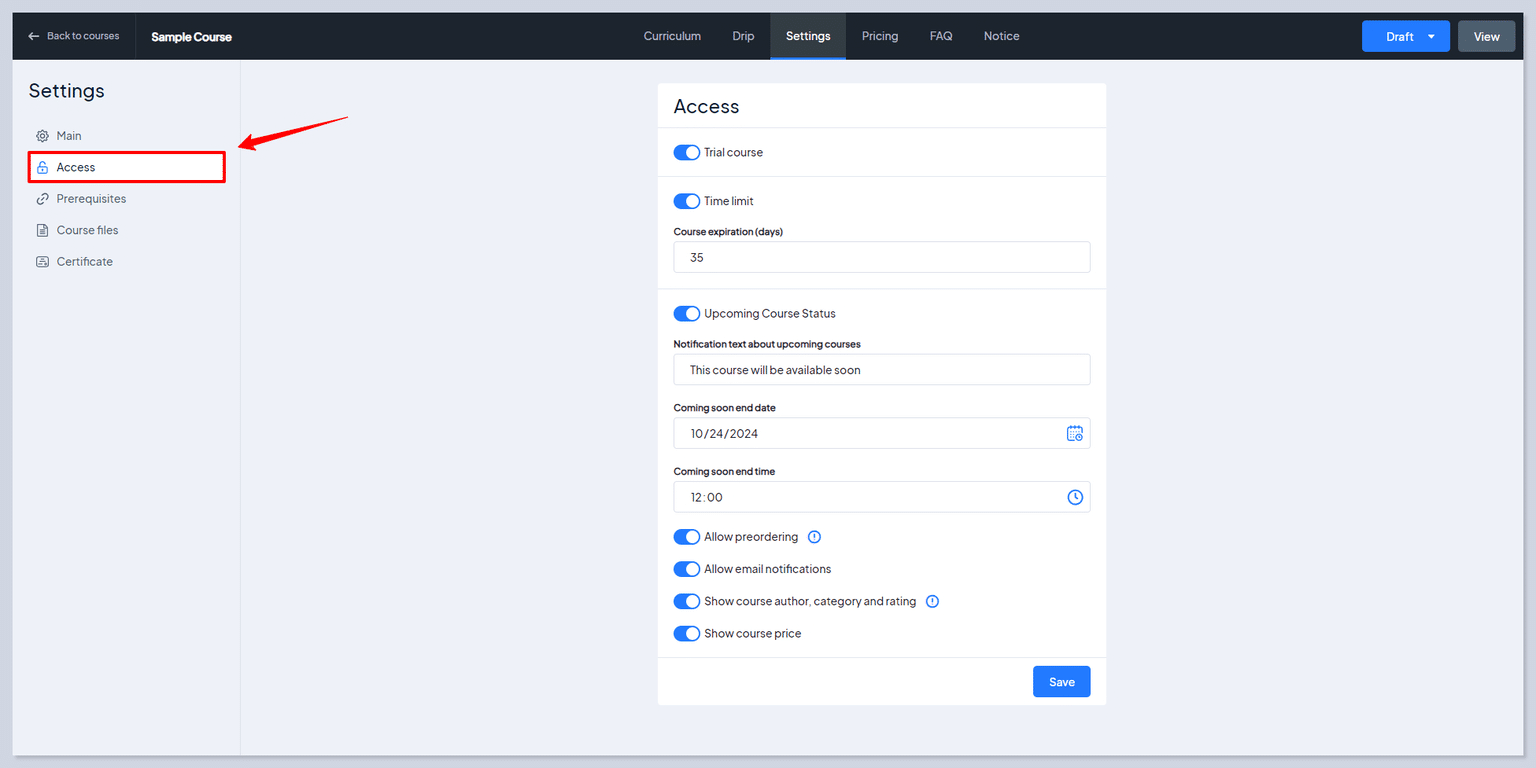
Task: Toggle off Show course price
Action: pyautogui.click(x=687, y=633)
